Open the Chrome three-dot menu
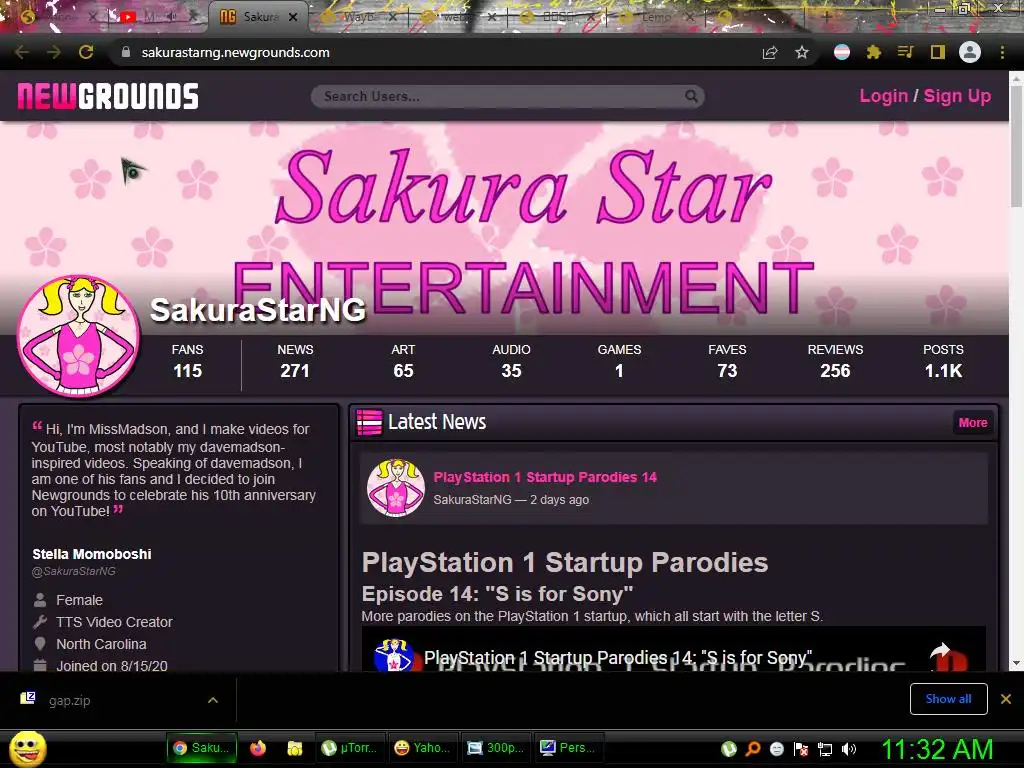 (1002, 52)
